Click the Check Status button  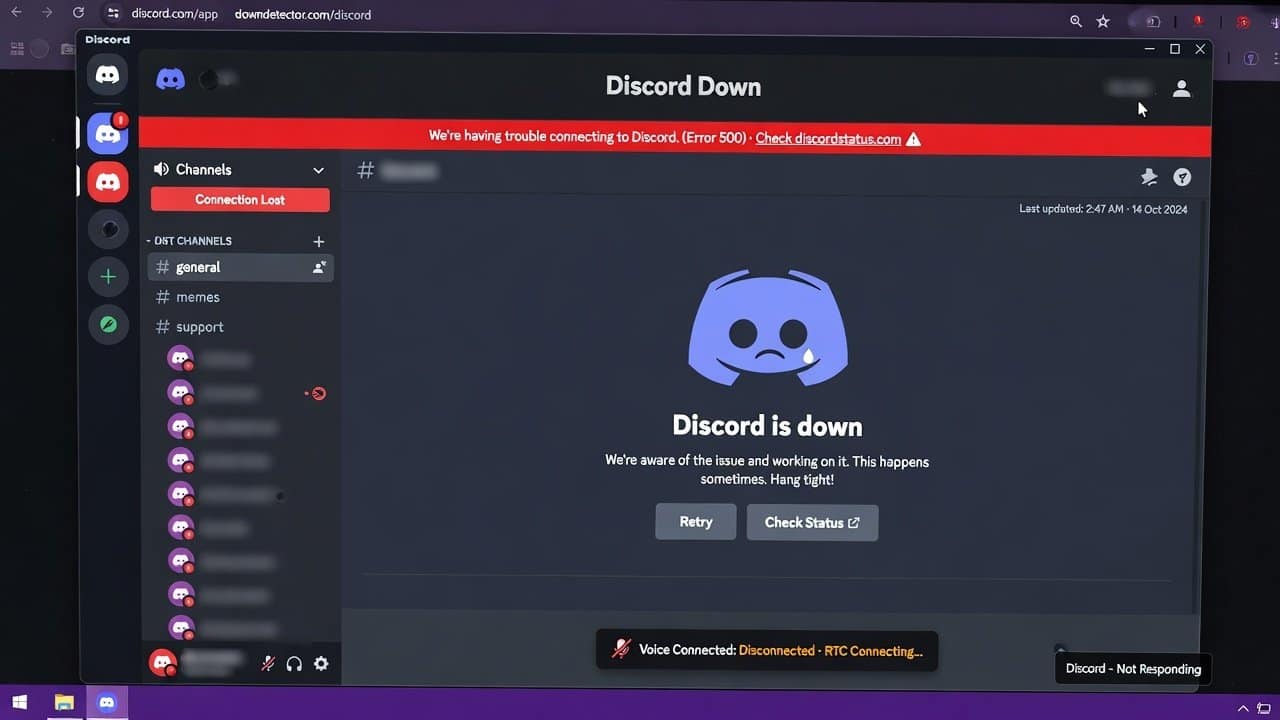coord(812,522)
